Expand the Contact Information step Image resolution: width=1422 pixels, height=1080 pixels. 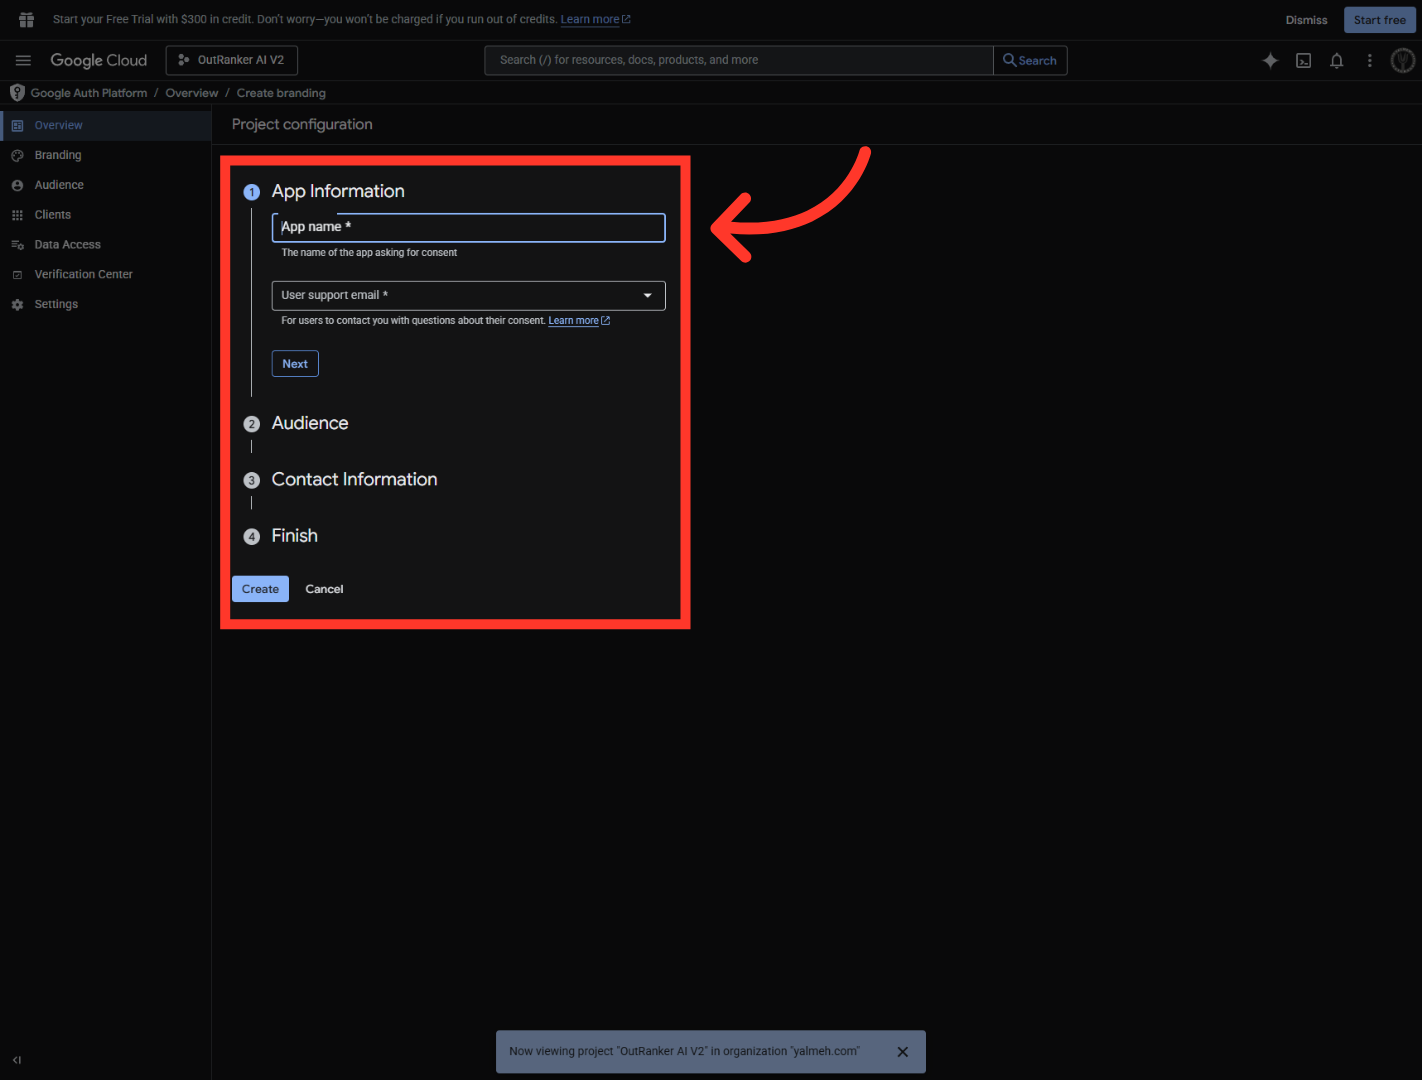[x=354, y=480]
